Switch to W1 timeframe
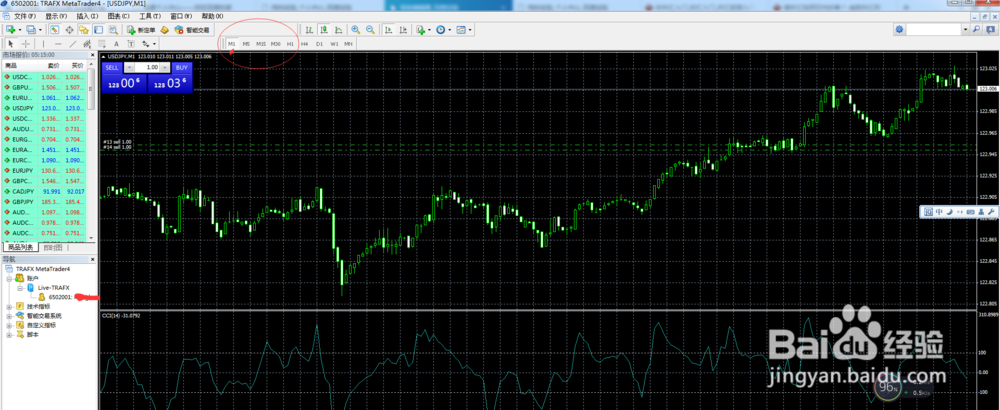Image resolution: width=1000 pixels, height=410 pixels. [x=334, y=44]
